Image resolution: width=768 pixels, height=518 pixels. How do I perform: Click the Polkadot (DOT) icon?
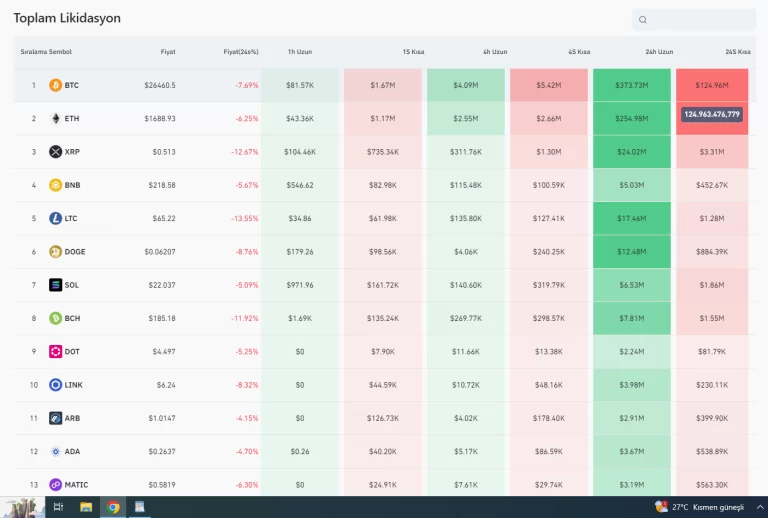[56, 351]
